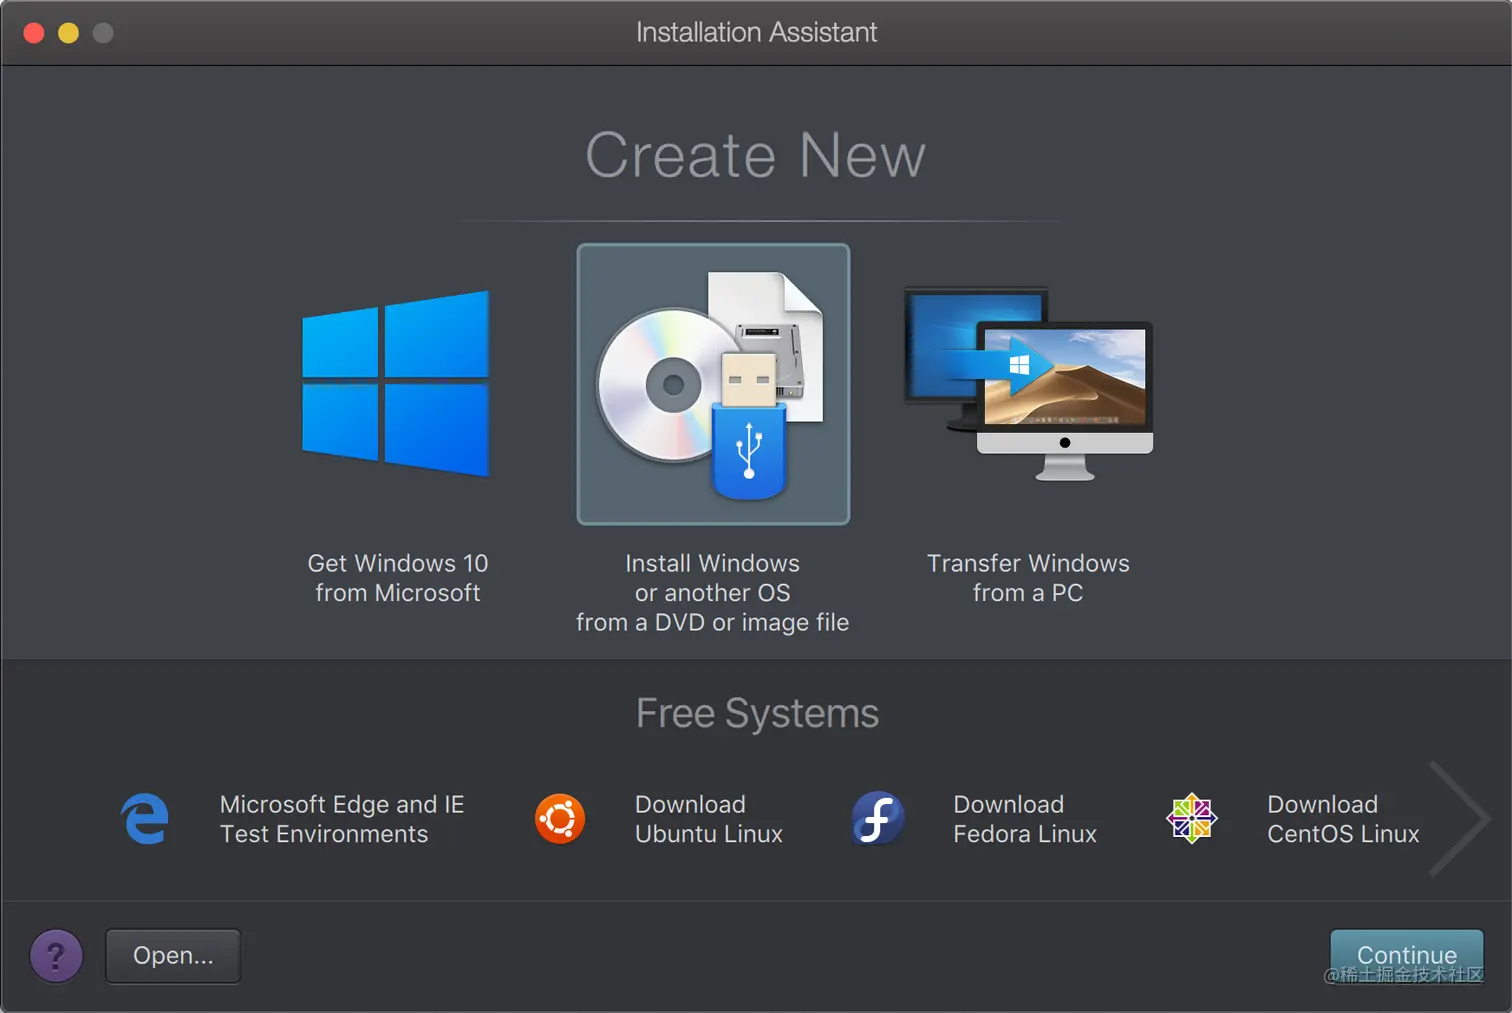Select "Download CentOS Linux" text
The width and height of the screenshot is (1512, 1013).
pyautogui.click(x=1343, y=819)
